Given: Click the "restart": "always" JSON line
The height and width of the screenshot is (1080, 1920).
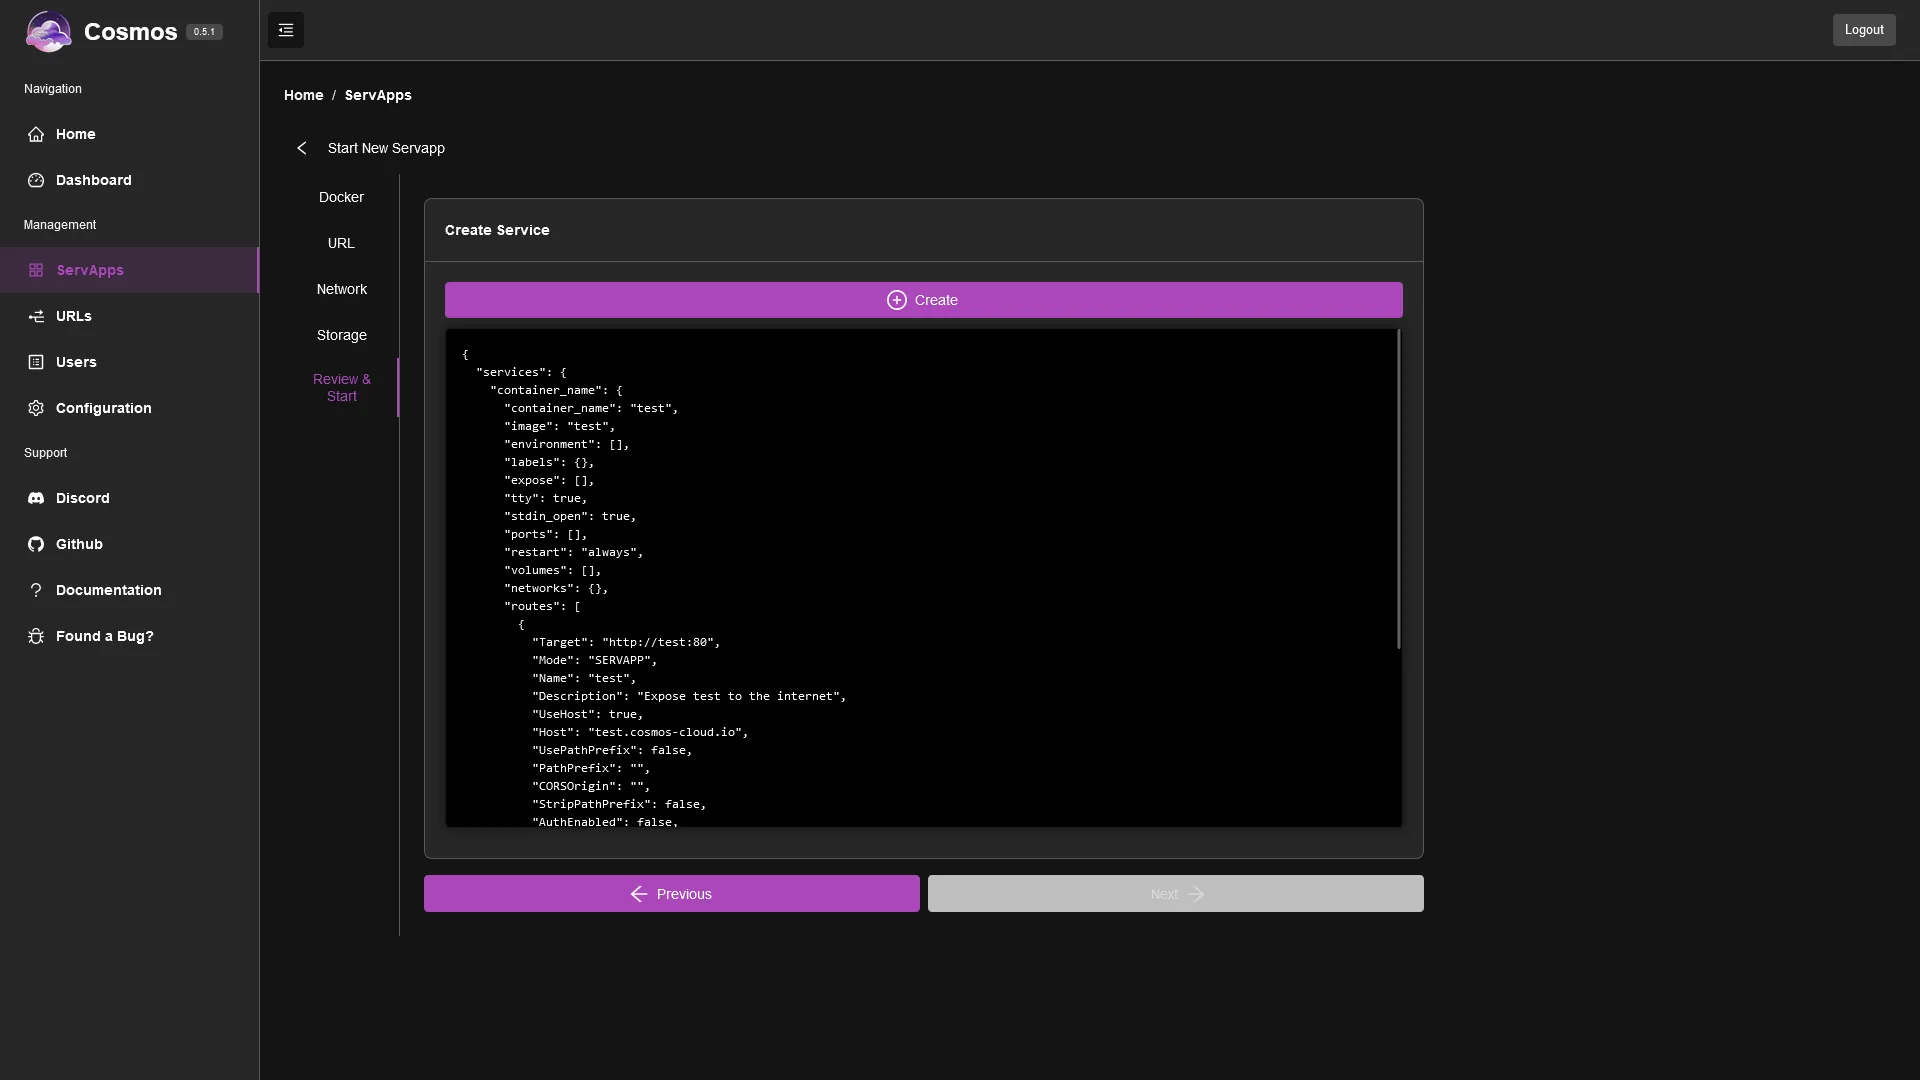Looking at the screenshot, I should [573, 552].
